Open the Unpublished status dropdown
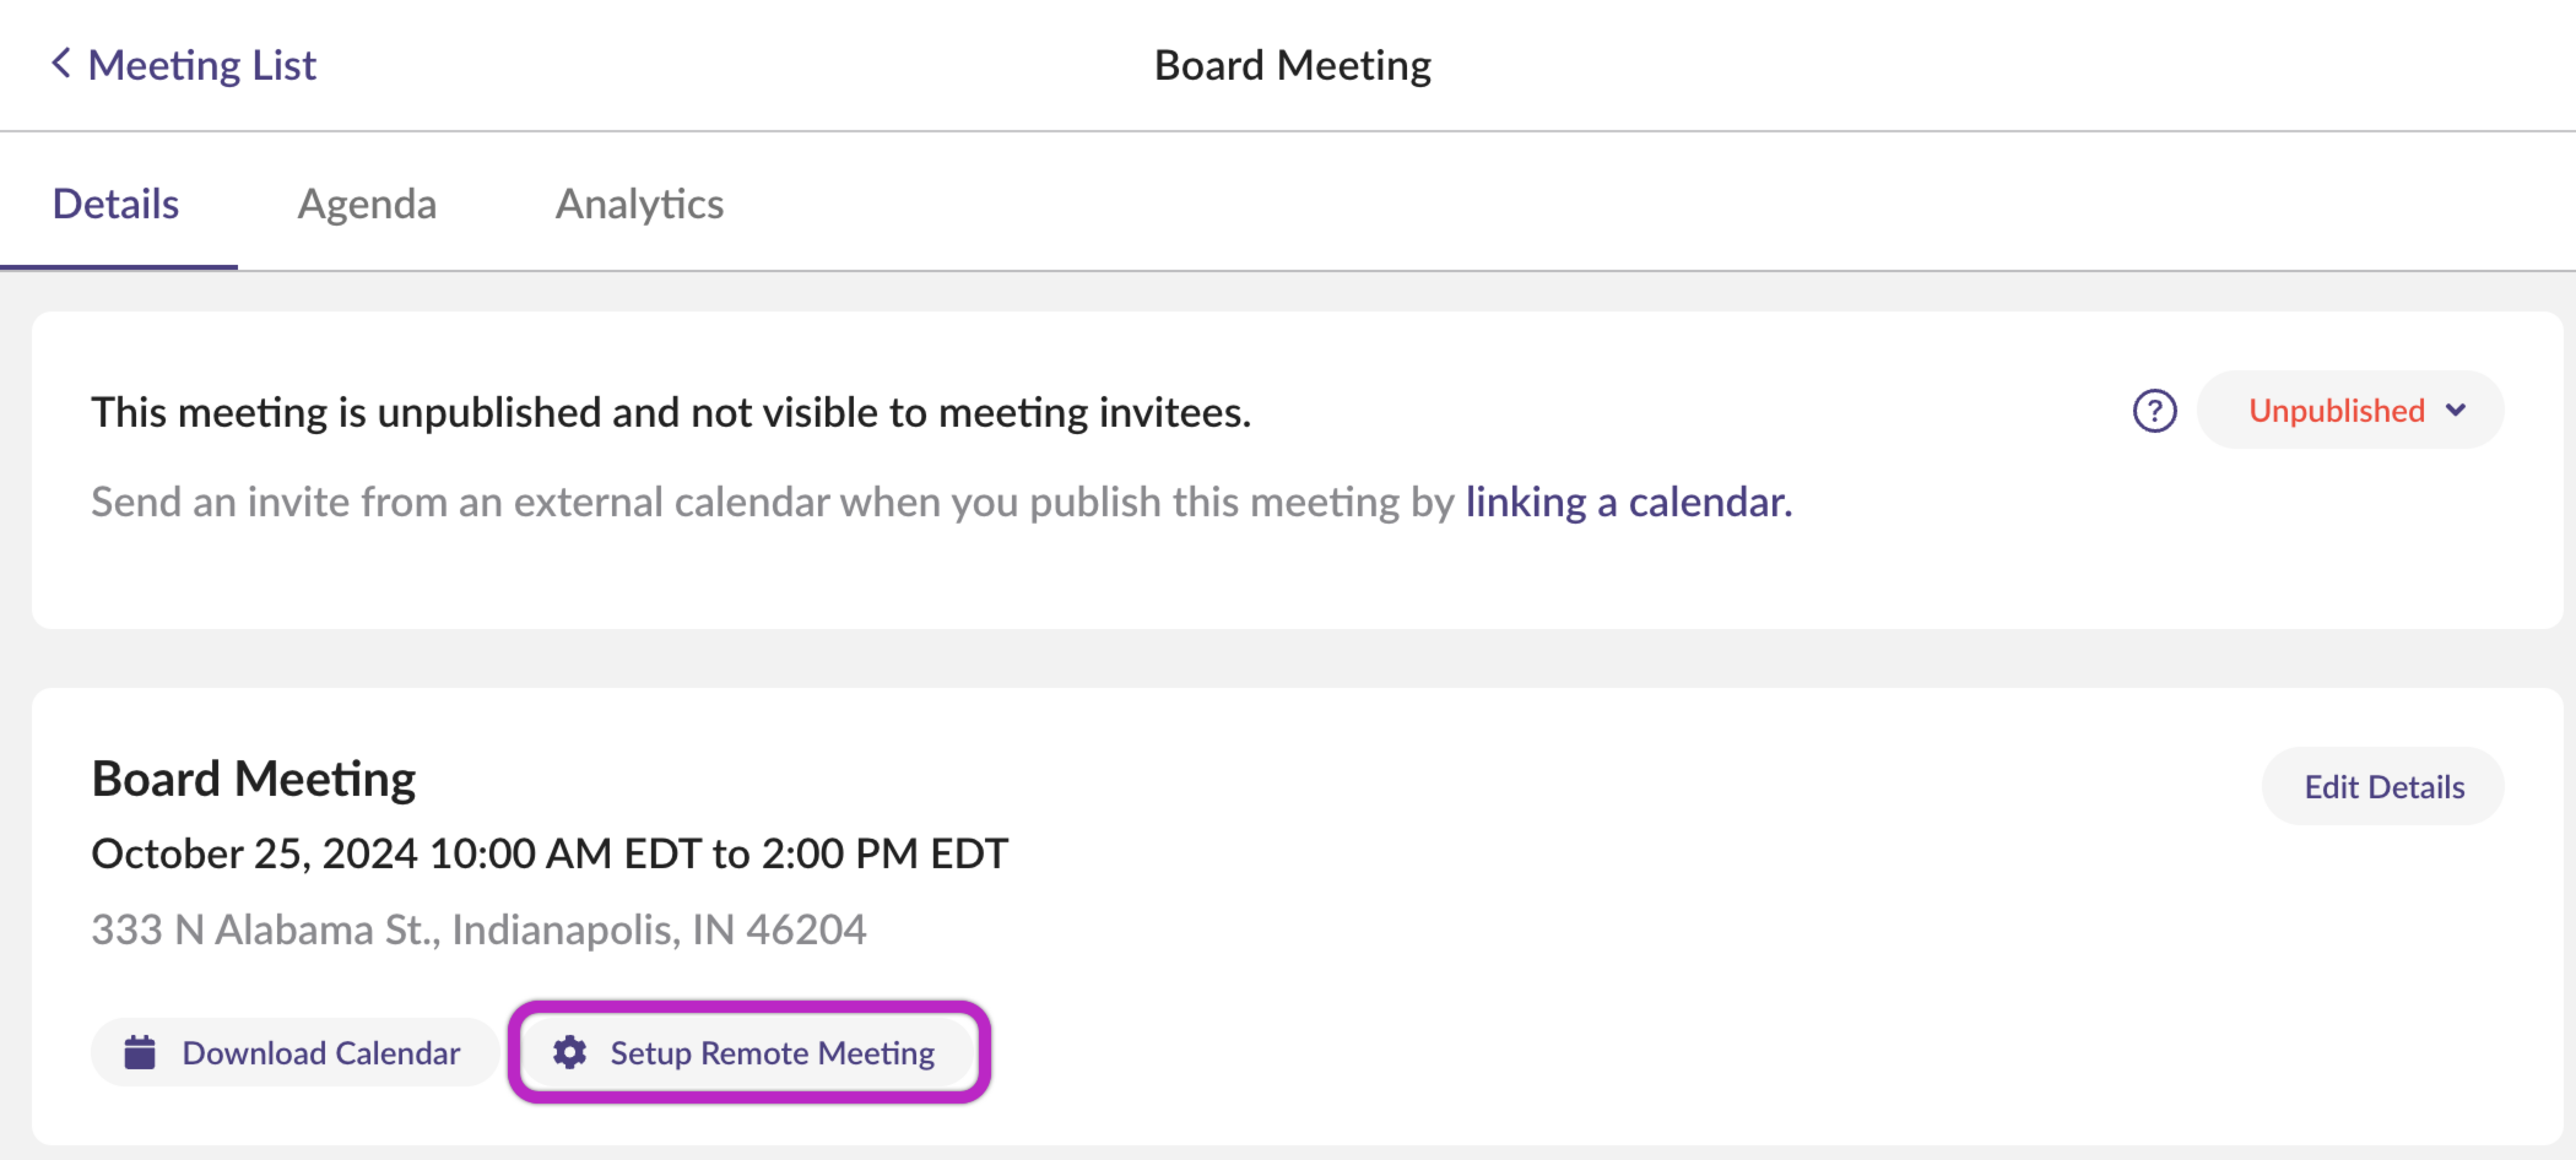 pos(2350,410)
